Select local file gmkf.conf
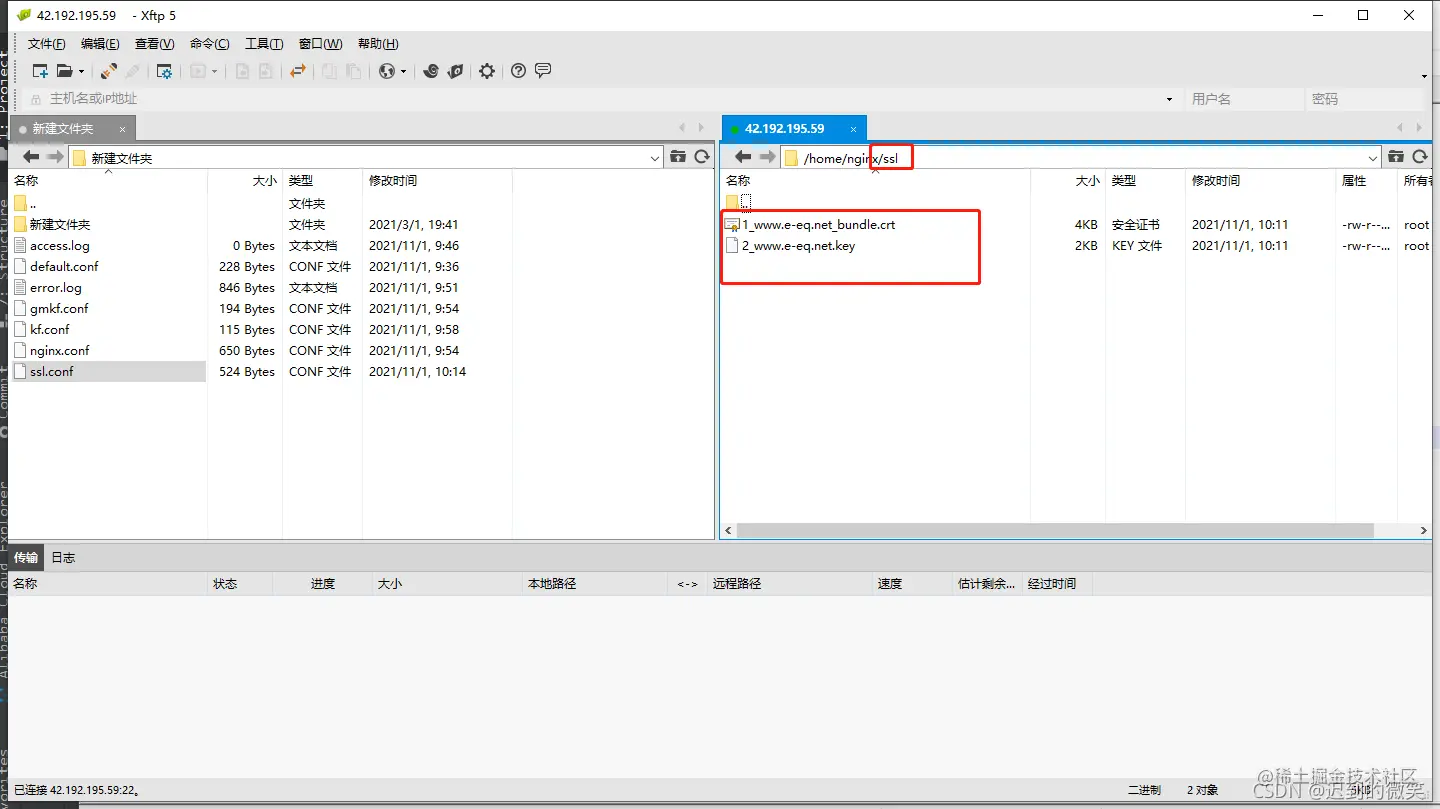 (x=59, y=308)
